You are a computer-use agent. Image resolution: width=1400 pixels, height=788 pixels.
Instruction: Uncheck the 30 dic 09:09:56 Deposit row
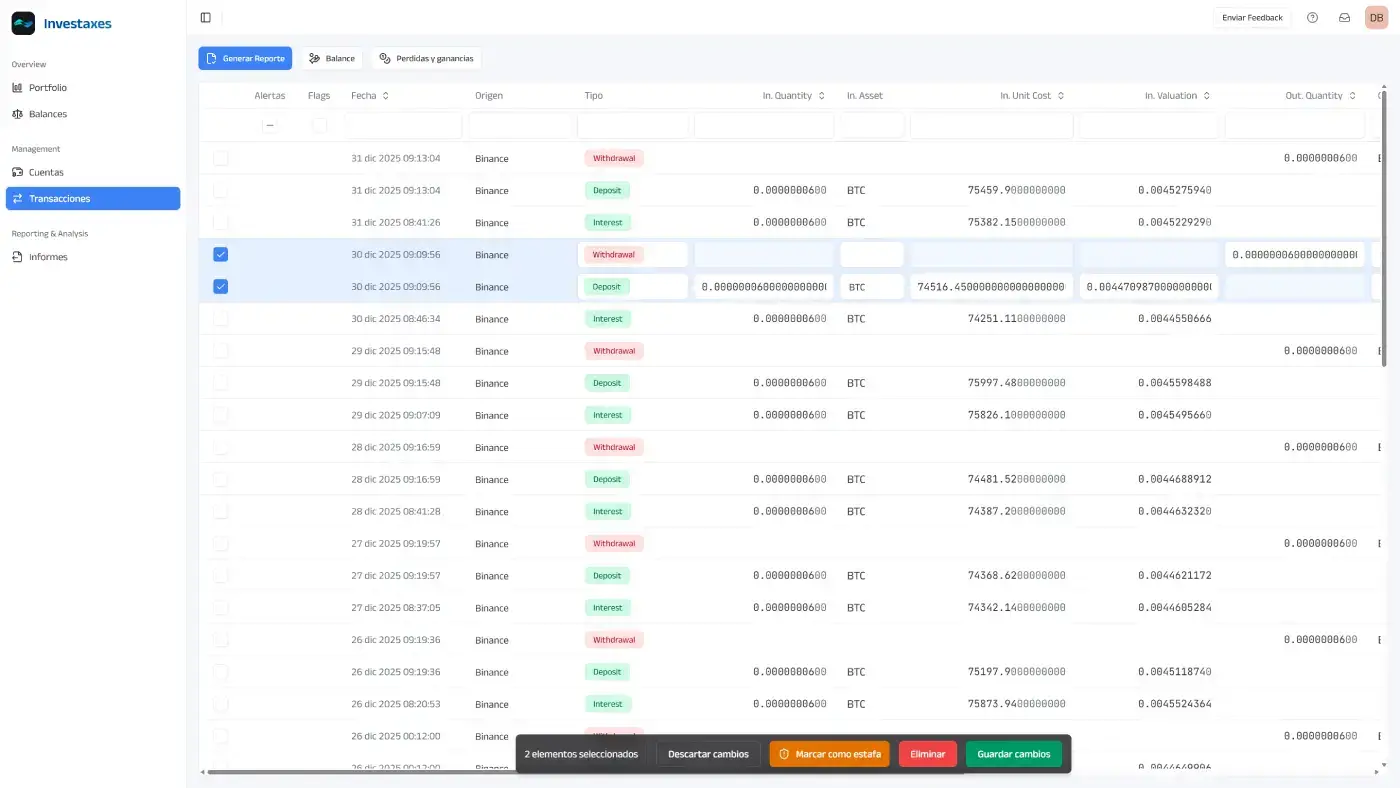click(x=221, y=286)
